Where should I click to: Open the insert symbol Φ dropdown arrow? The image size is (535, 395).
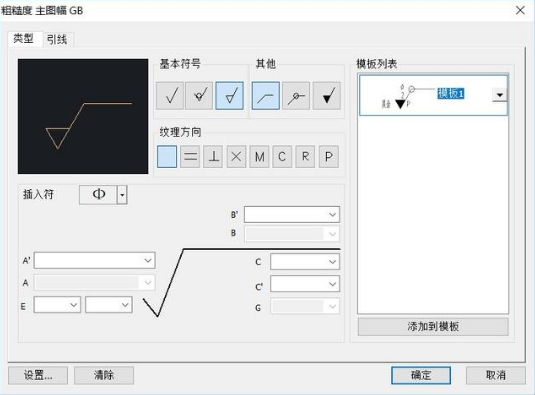pyautogui.click(x=122, y=195)
